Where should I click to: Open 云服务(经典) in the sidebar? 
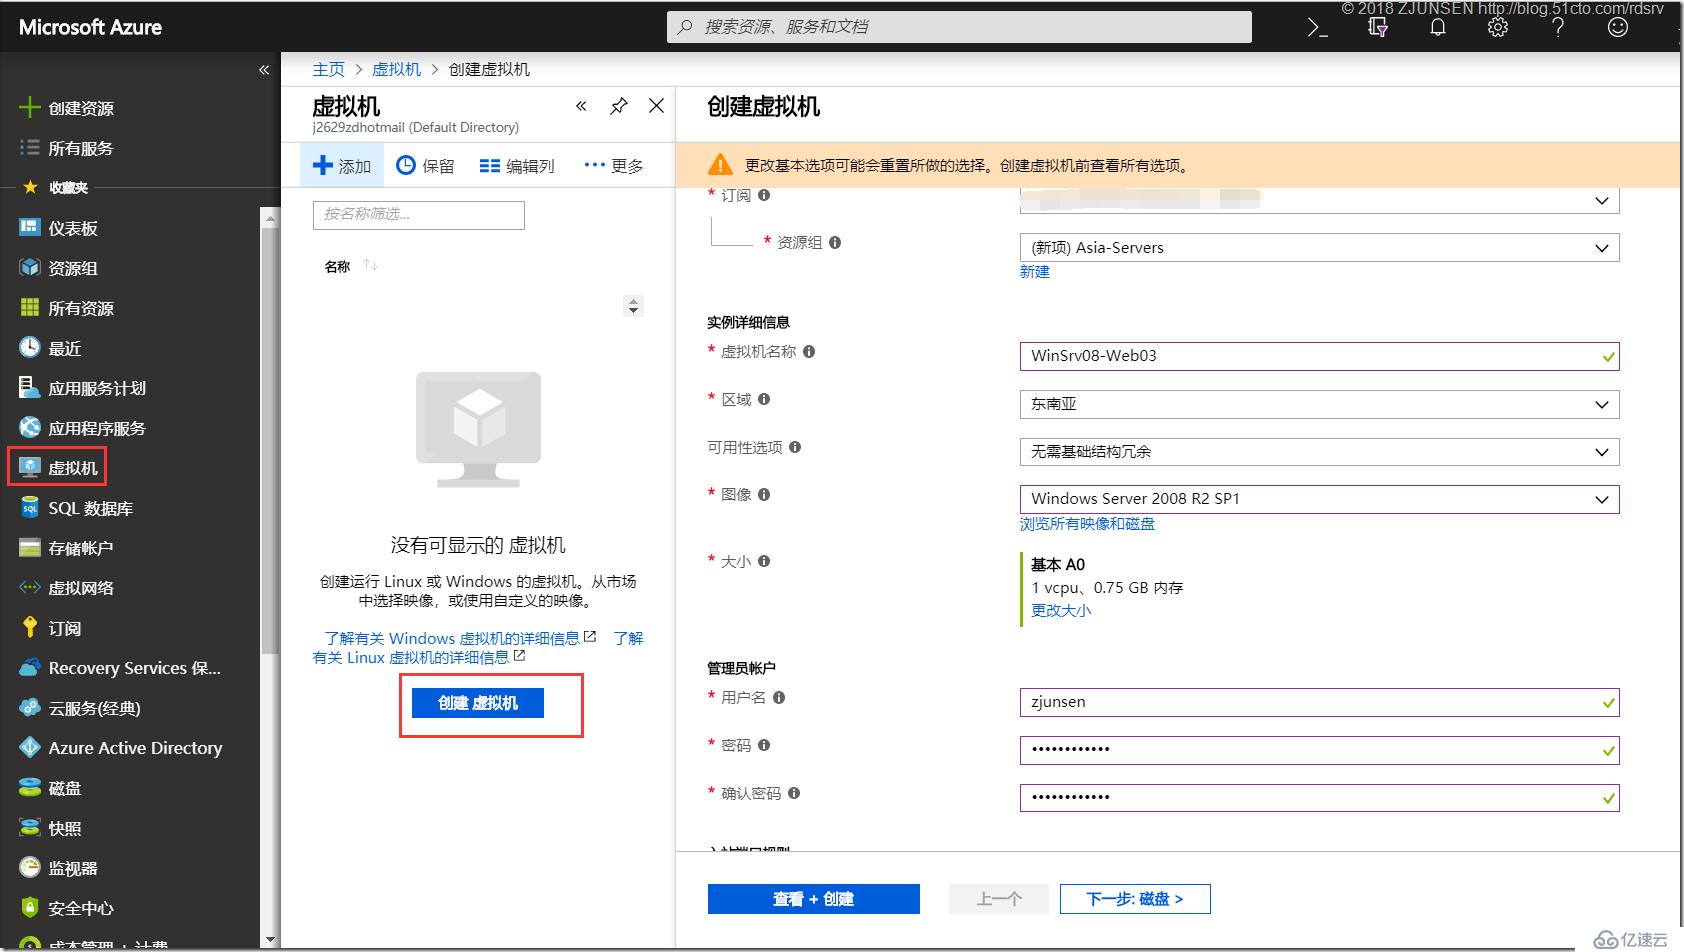tap(80, 708)
